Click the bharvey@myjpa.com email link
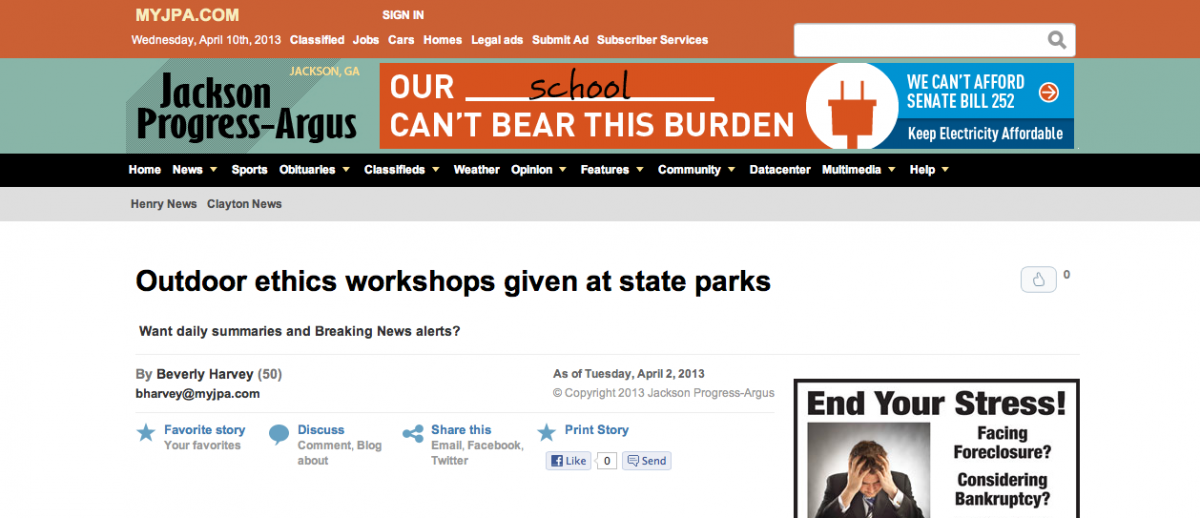Image resolution: width=1200 pixels, height=518 pixels. pos(198,394)
